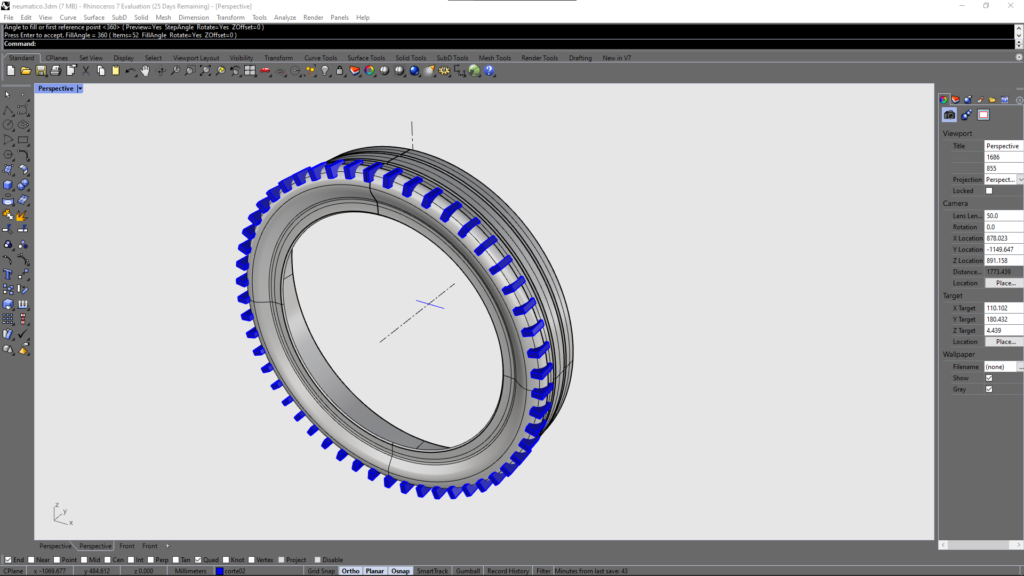Screen dimensions: 1024x576
Task: Click the Open file folder icon
Action: (27, 70)
